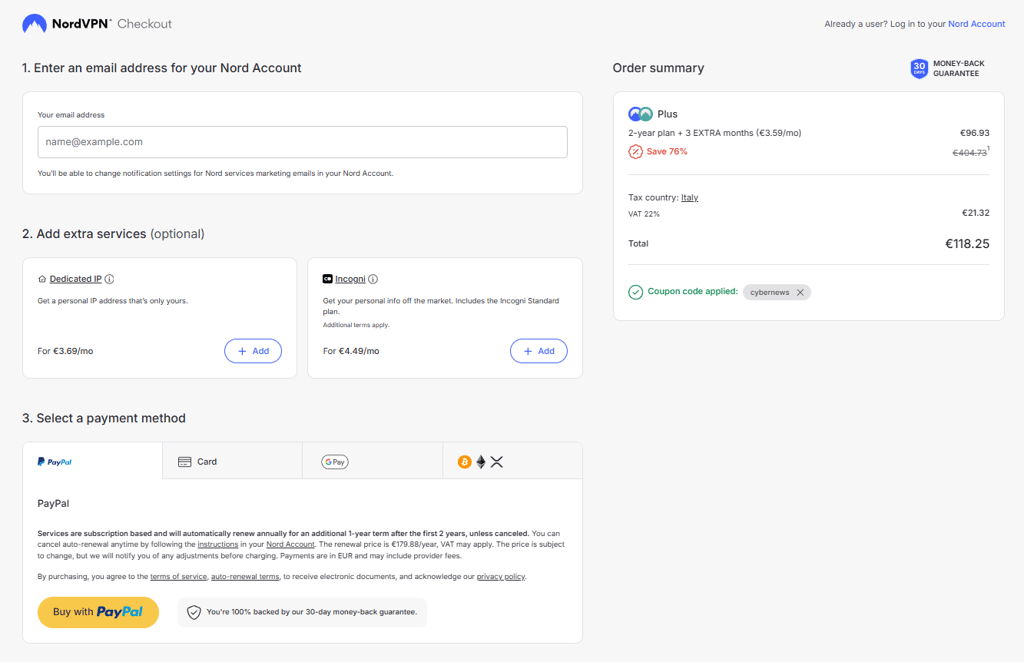The height and width of the screenshot is (662, 1024).
Task: Open the Dedicated IP link
Action: [x=76, y=279]
